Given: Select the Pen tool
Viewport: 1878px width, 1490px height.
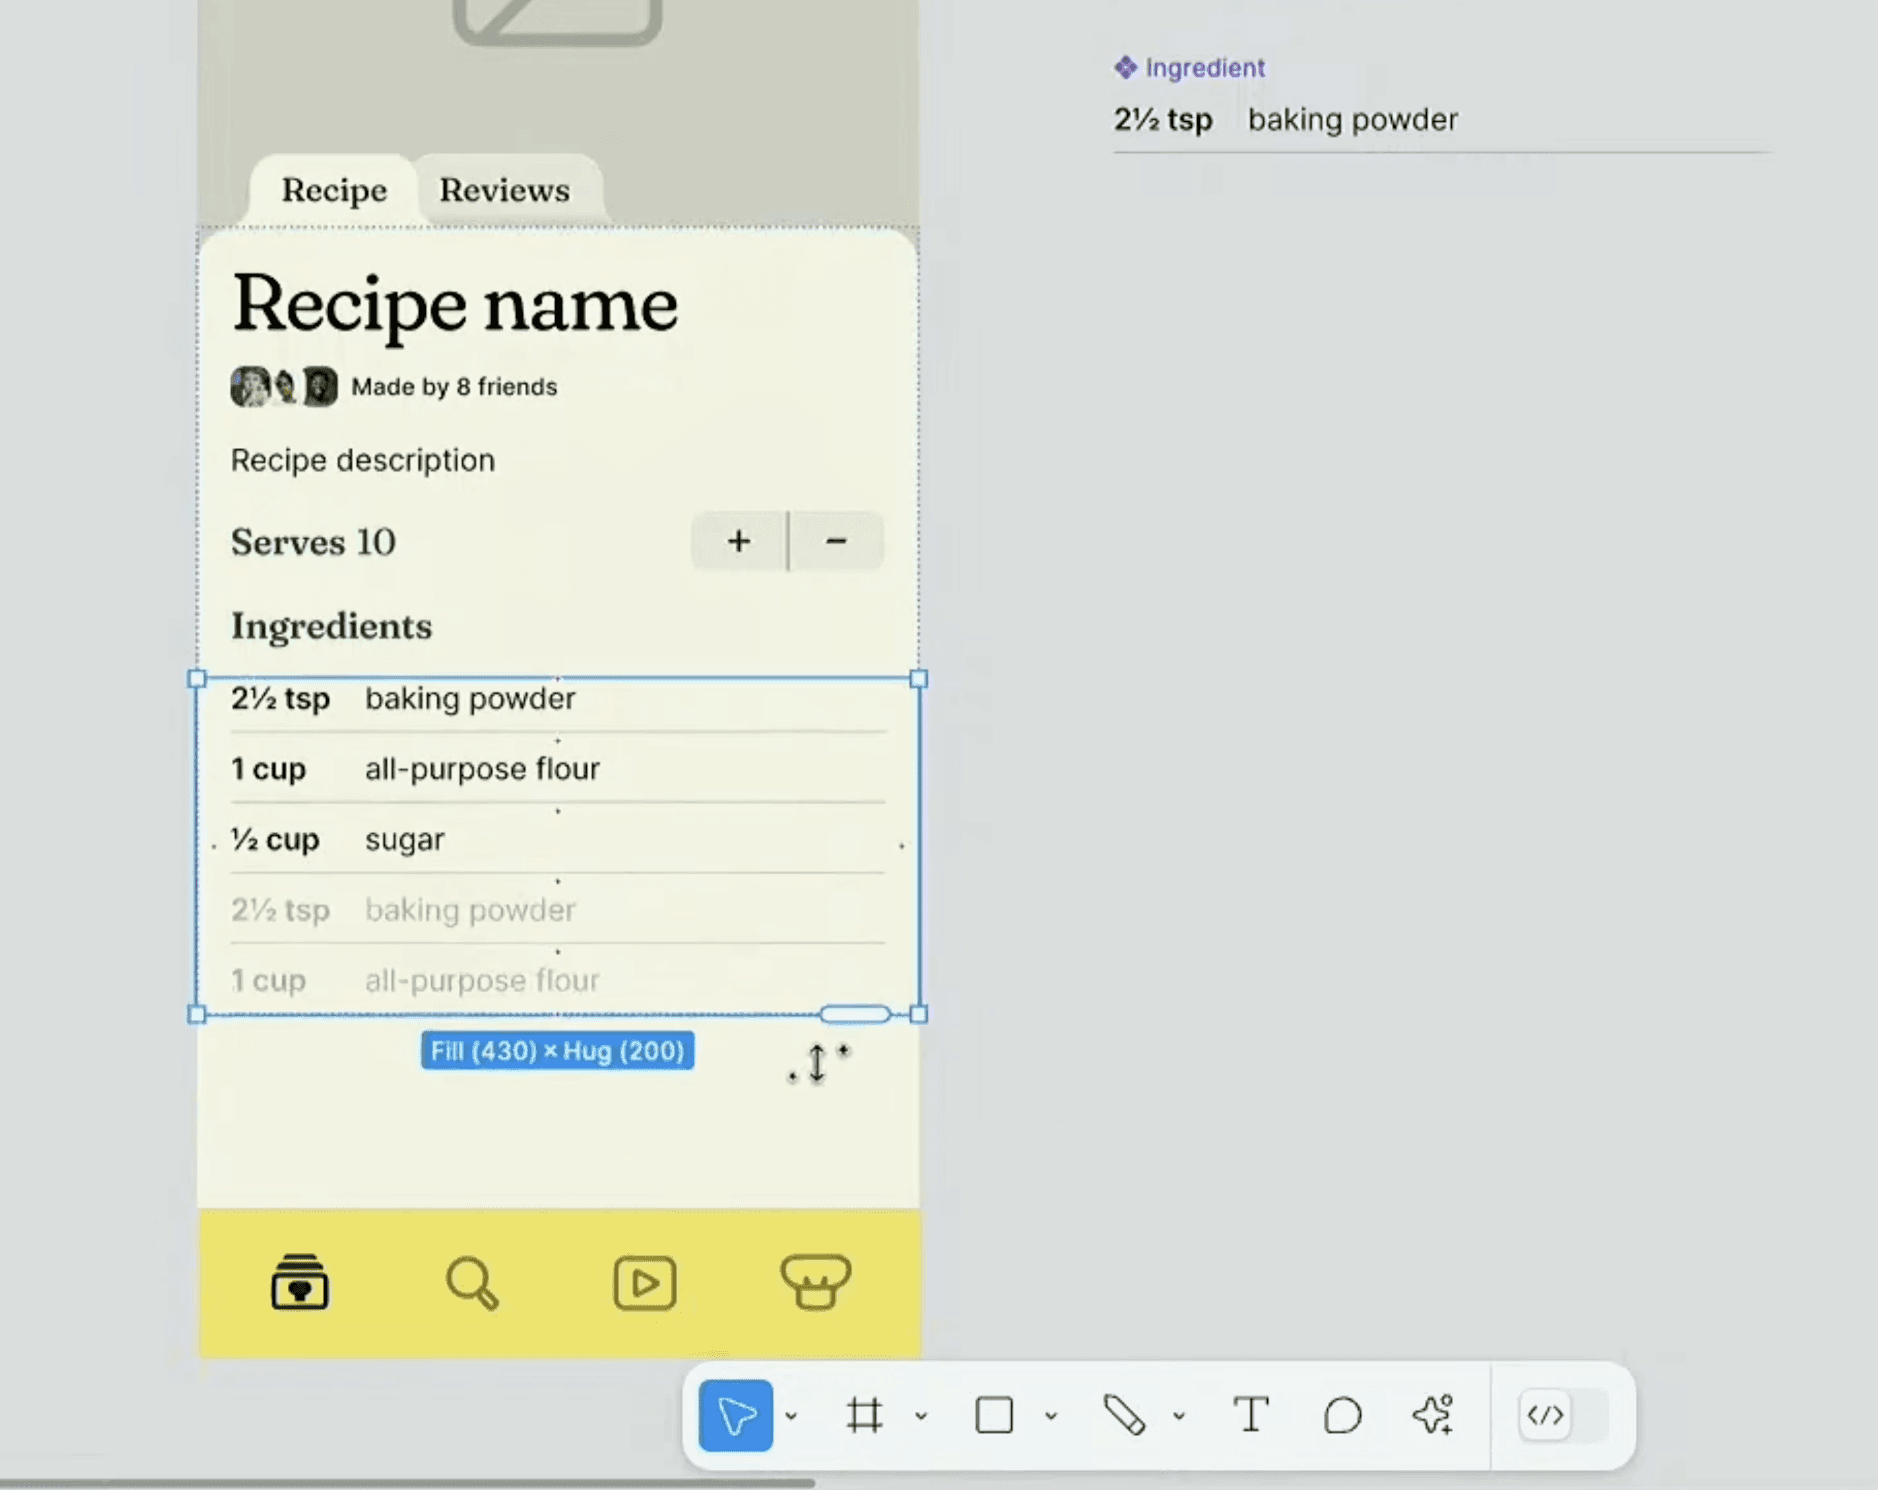Looking at the screenshot, I should (1126, 1415).
